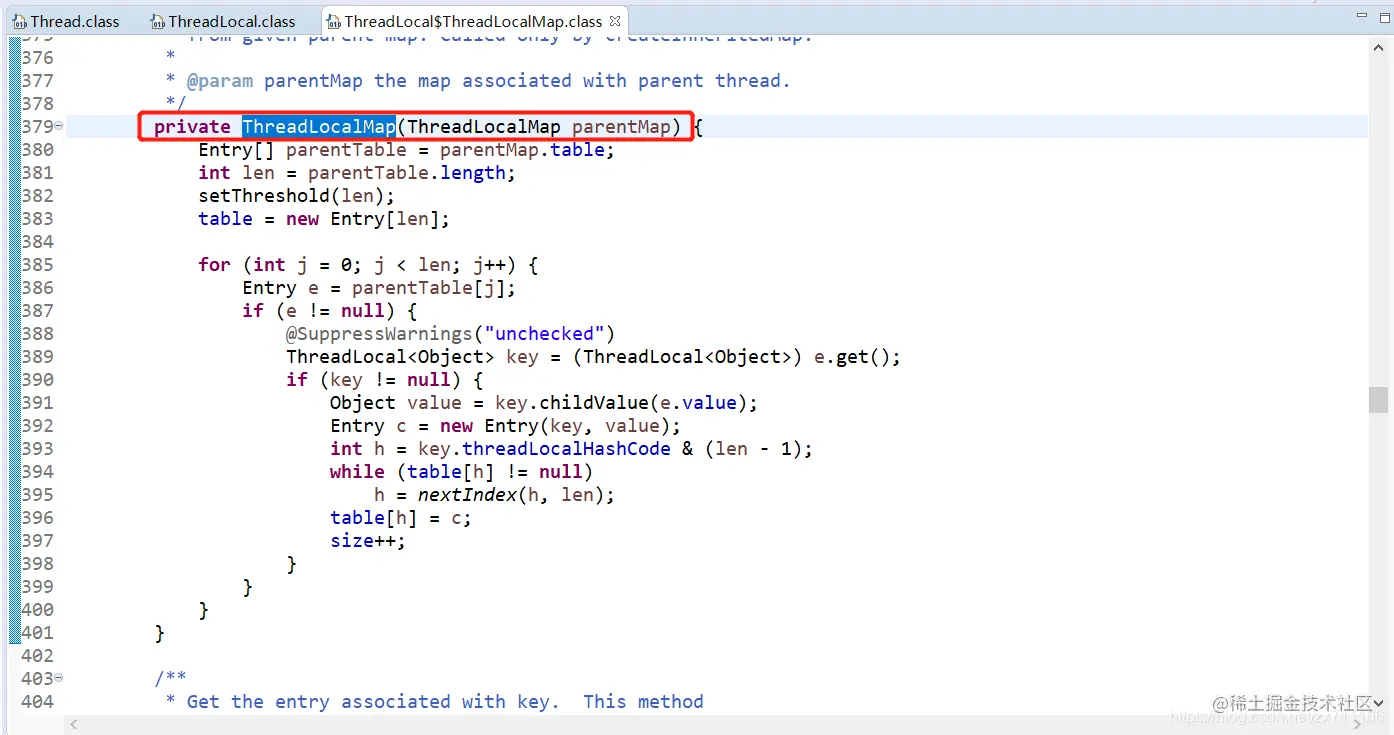Switch to the ThreadLocal.class tab
Viewport: 1394px width, 735px height.
223,21
